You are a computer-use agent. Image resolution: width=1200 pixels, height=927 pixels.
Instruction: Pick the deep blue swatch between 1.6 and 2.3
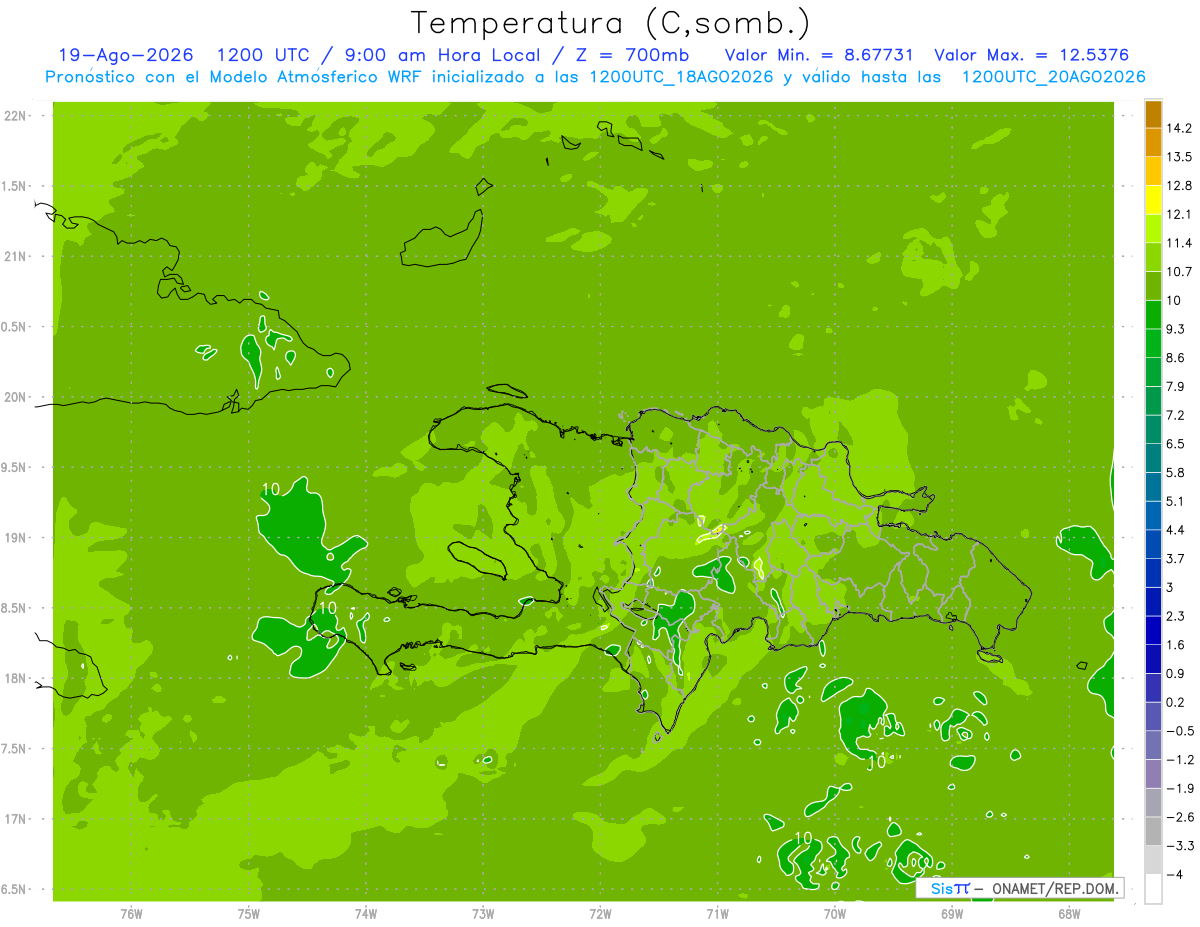click(x=1153, y=630)
